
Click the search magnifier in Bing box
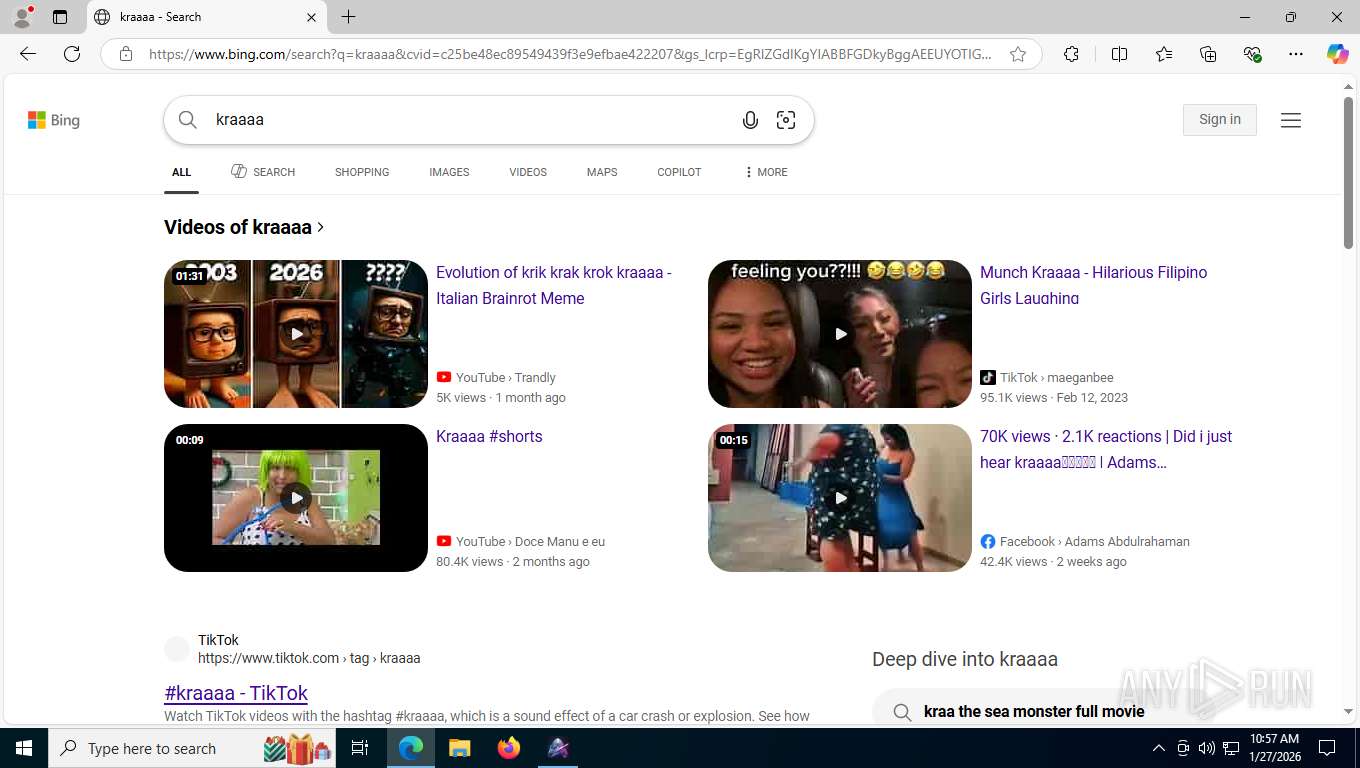pyautogui.click(x=187, y=120)
